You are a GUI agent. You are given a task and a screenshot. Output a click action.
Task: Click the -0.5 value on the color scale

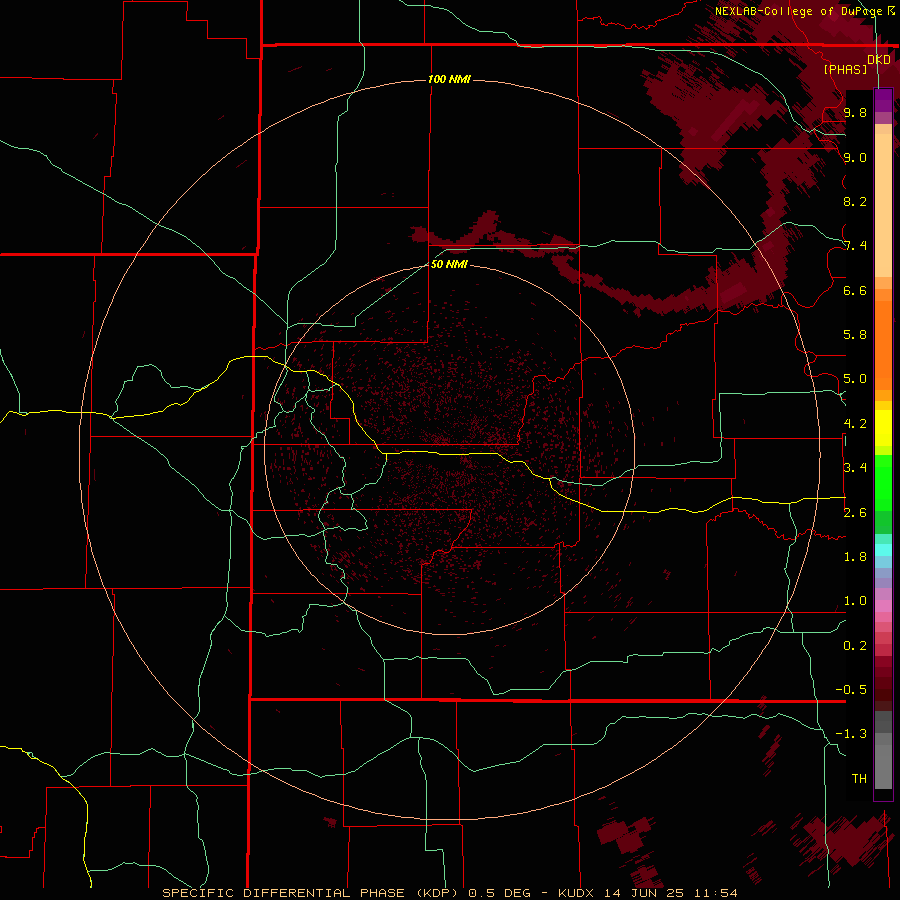tap(851, 690)
